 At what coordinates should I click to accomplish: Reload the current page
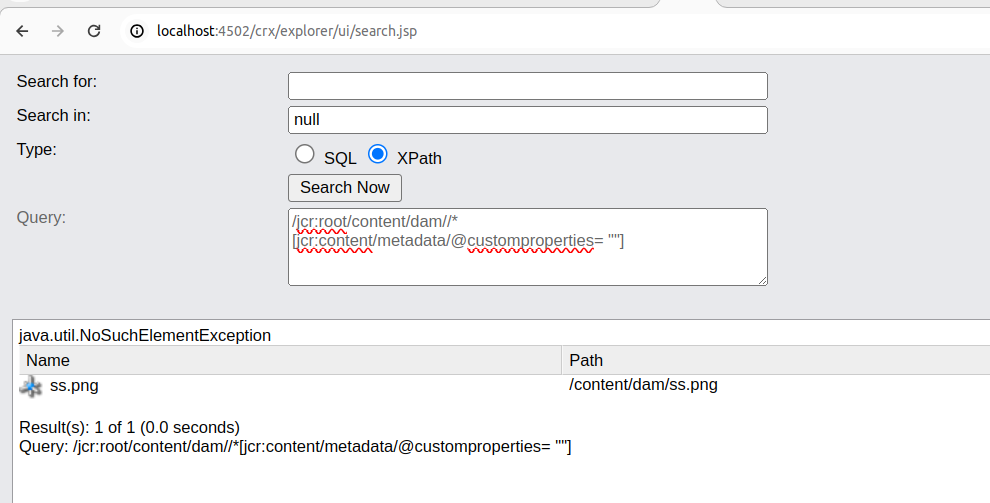click(x=94, y=31)
